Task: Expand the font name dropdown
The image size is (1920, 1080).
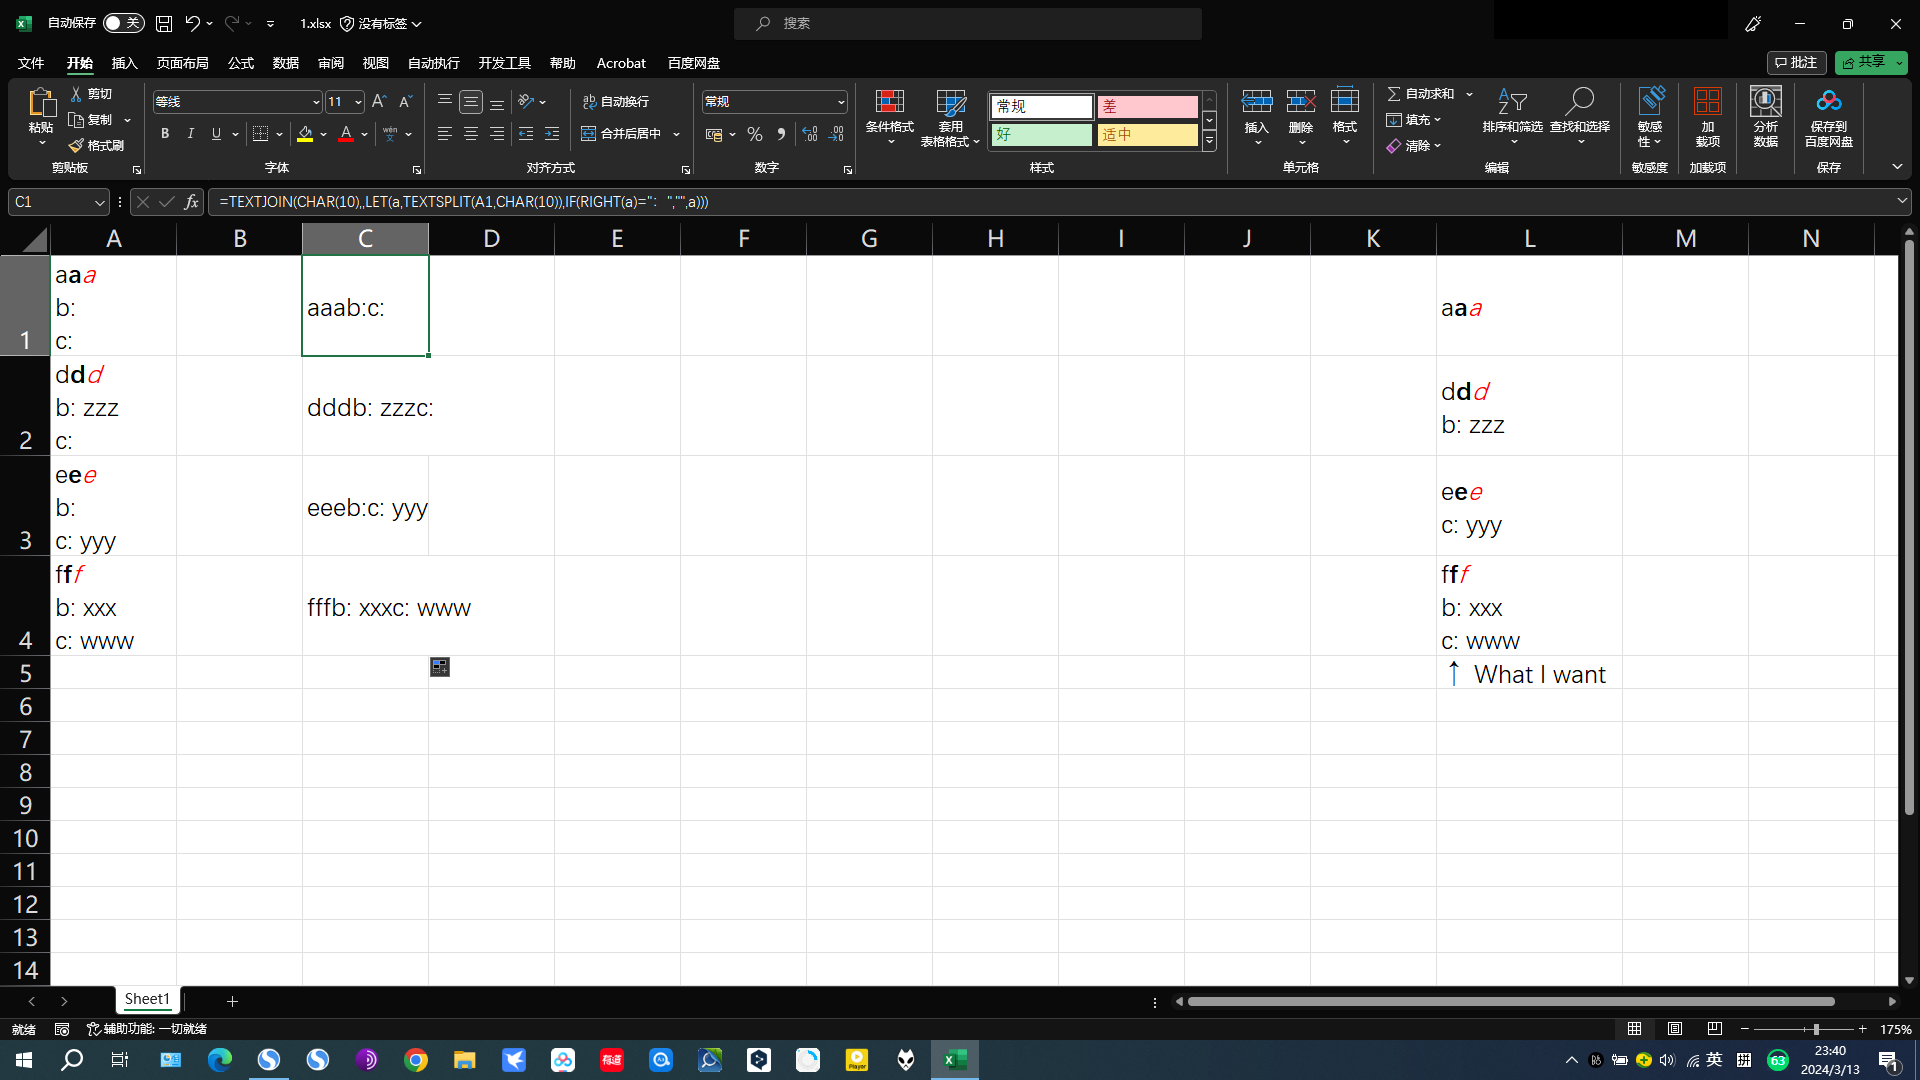Action: 316,102
